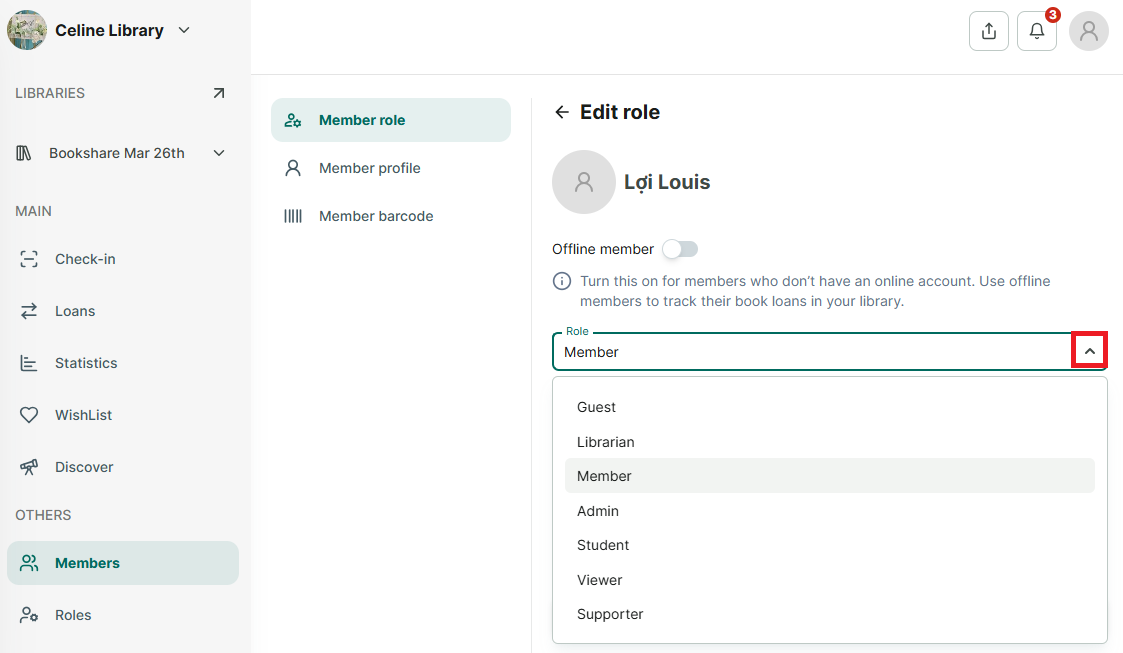Click Lợi Louis profile avatar
This screenshot has height=653, width=1123.
[x=584, y=182]
